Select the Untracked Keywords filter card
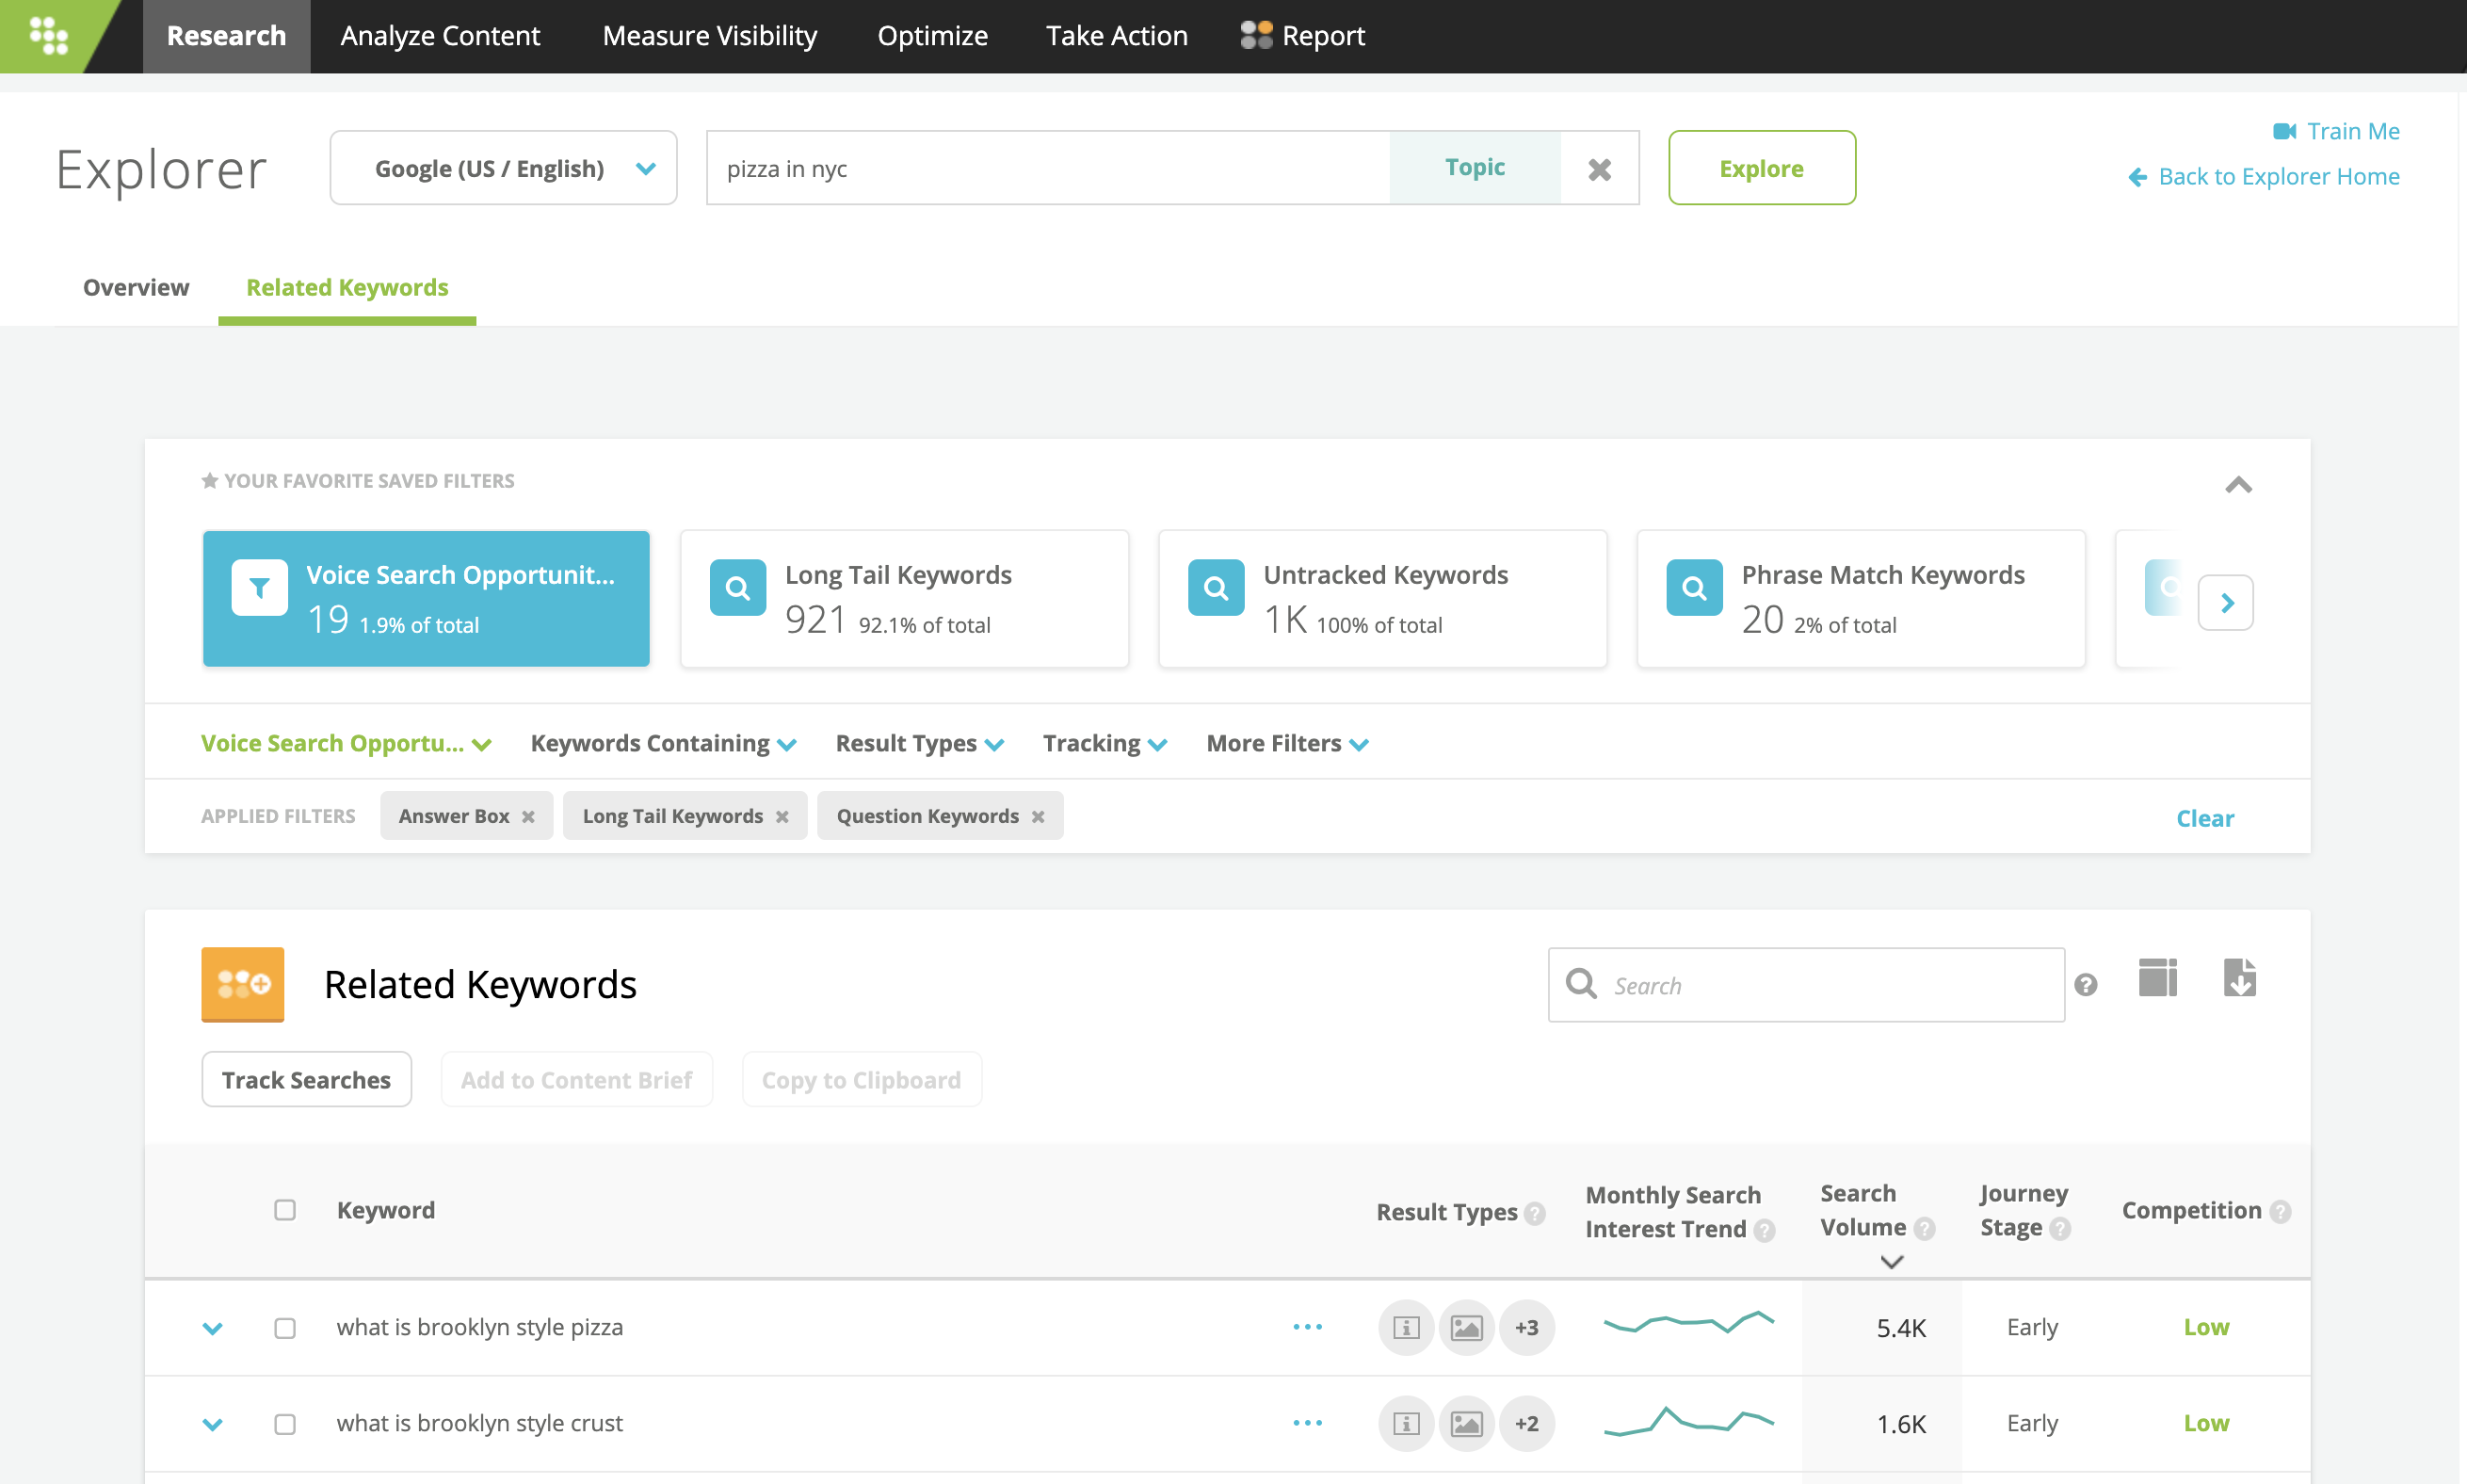The height and width of the screenshot is (1484, 2467). [x=1382, y=598]
